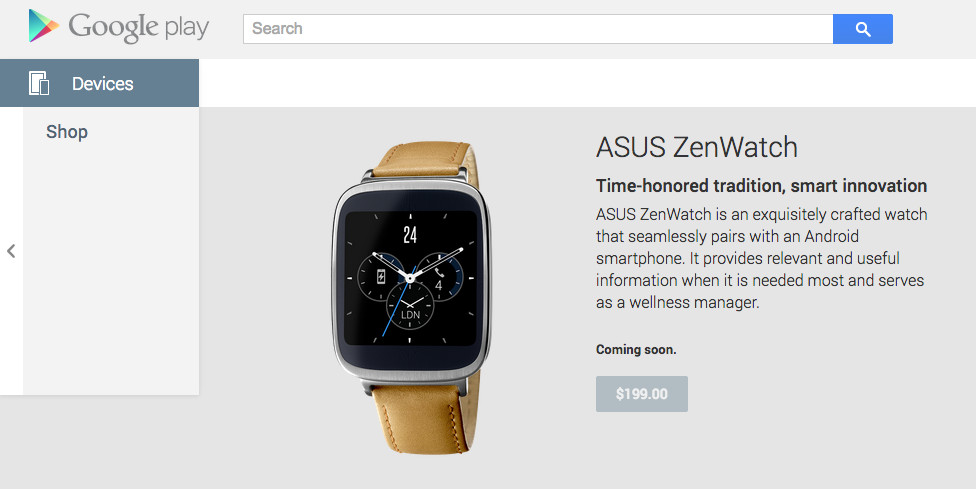Click the "Coming soon." label

636,350
